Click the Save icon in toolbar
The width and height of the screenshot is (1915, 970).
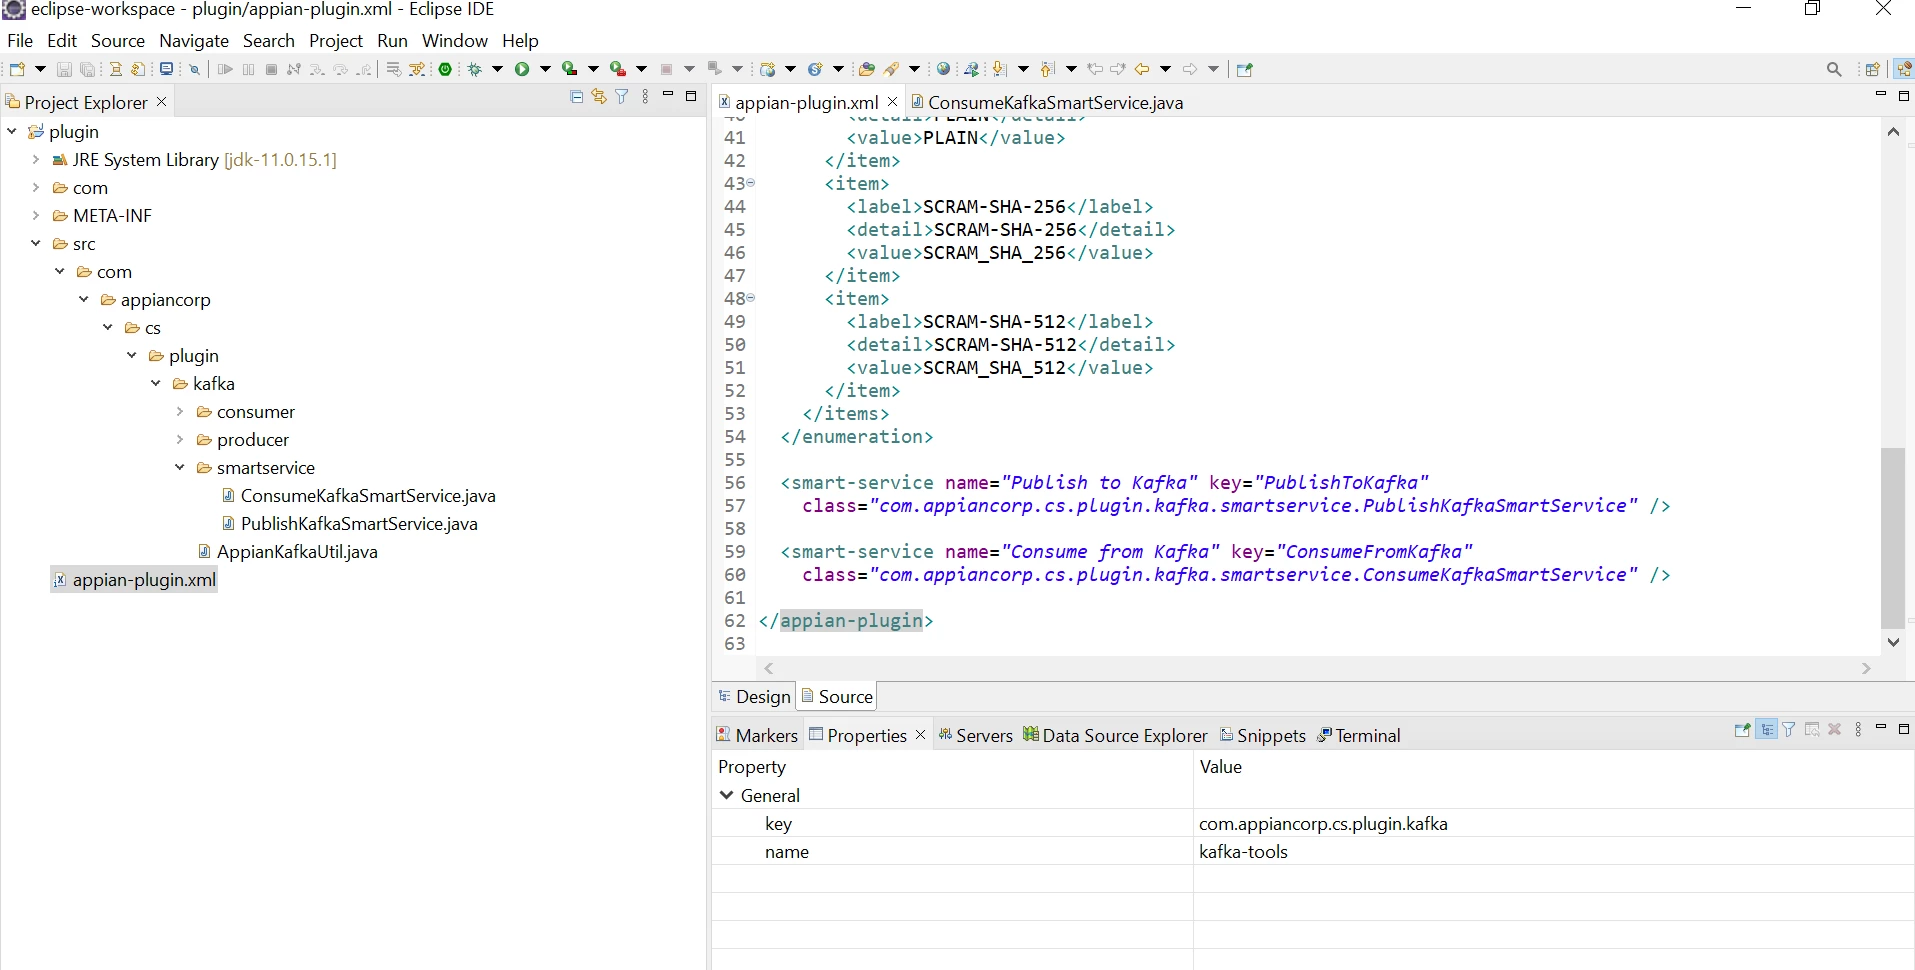(64, 69)
